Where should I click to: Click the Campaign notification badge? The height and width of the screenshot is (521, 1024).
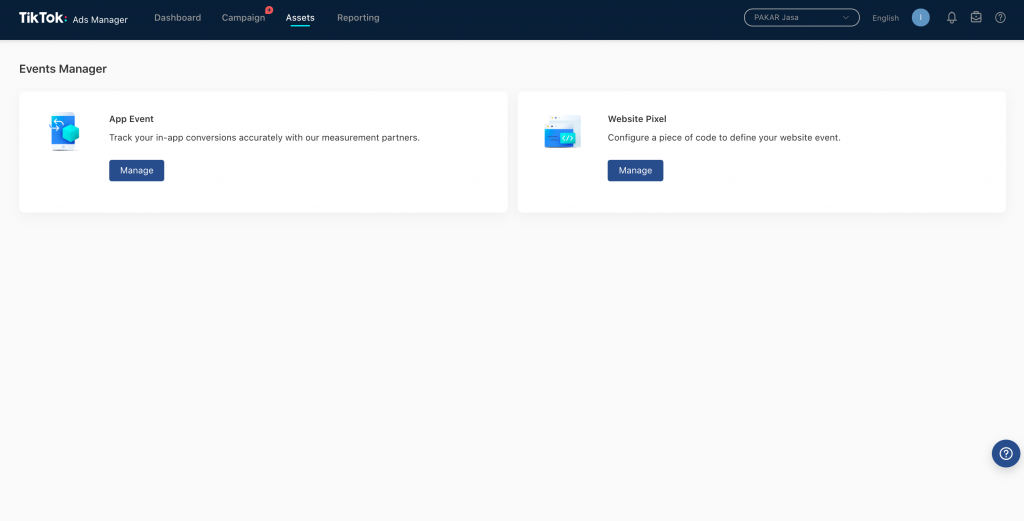[x=268, y=10]
